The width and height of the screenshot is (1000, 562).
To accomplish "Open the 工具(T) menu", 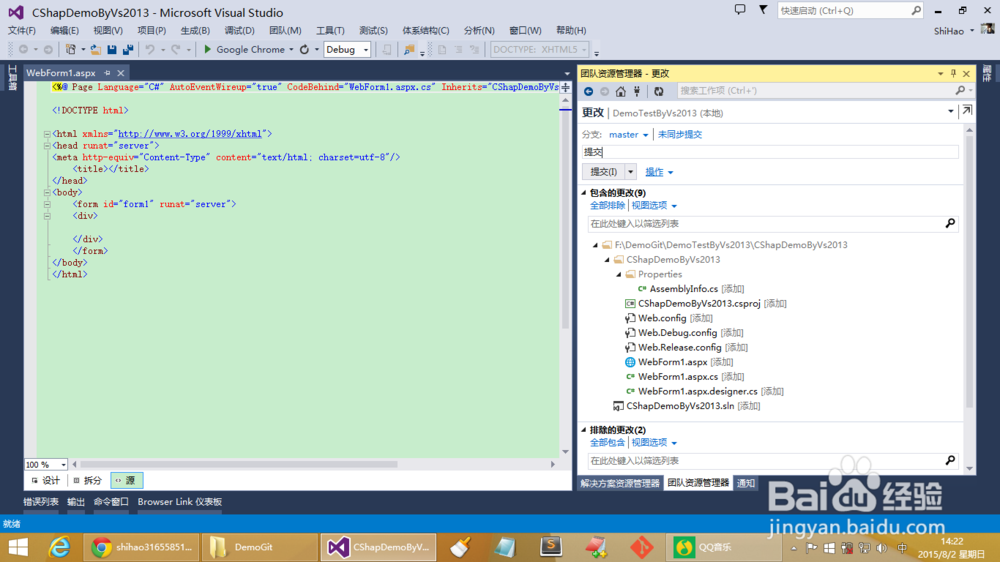I will [x=330, y=31].
